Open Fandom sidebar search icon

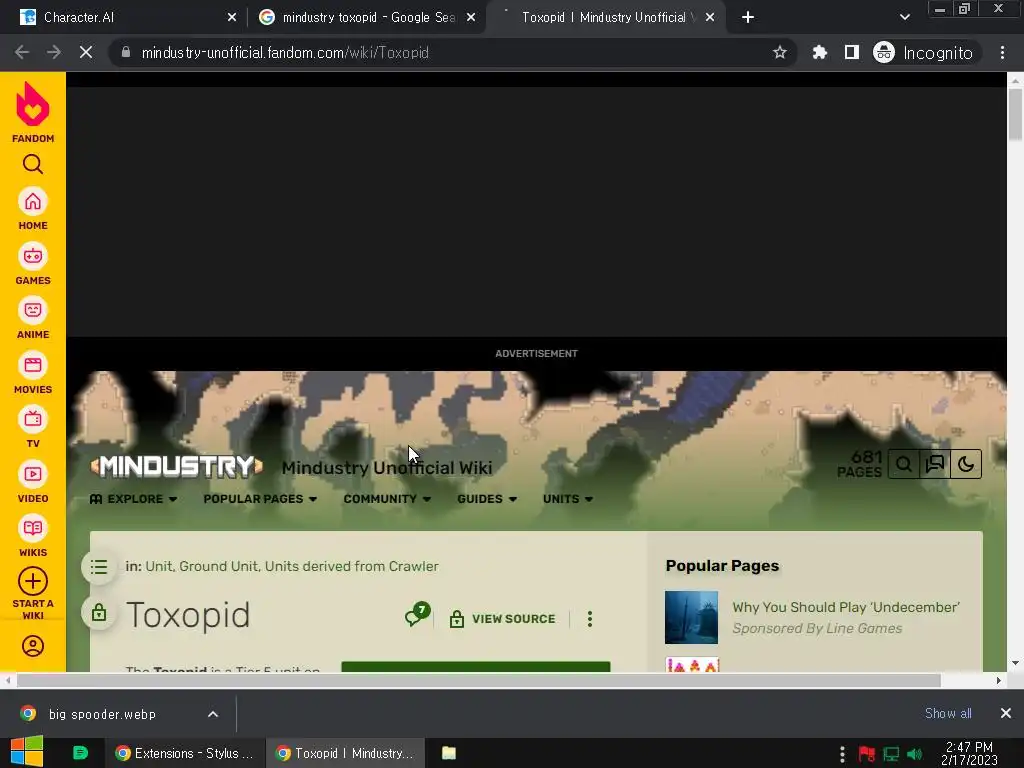point(33,164)
